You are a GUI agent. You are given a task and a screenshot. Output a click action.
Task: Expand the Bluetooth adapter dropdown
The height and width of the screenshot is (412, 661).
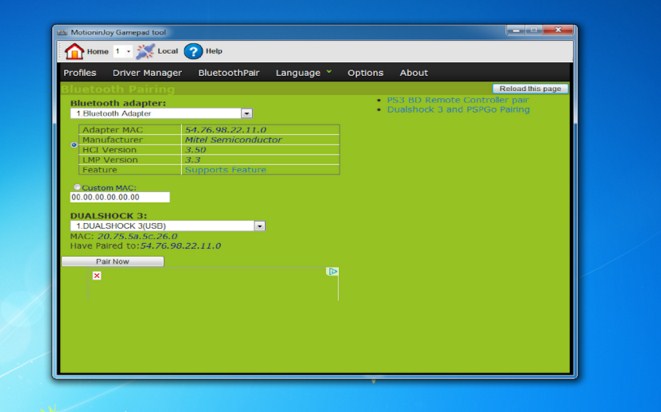click(x=247, y=113)
